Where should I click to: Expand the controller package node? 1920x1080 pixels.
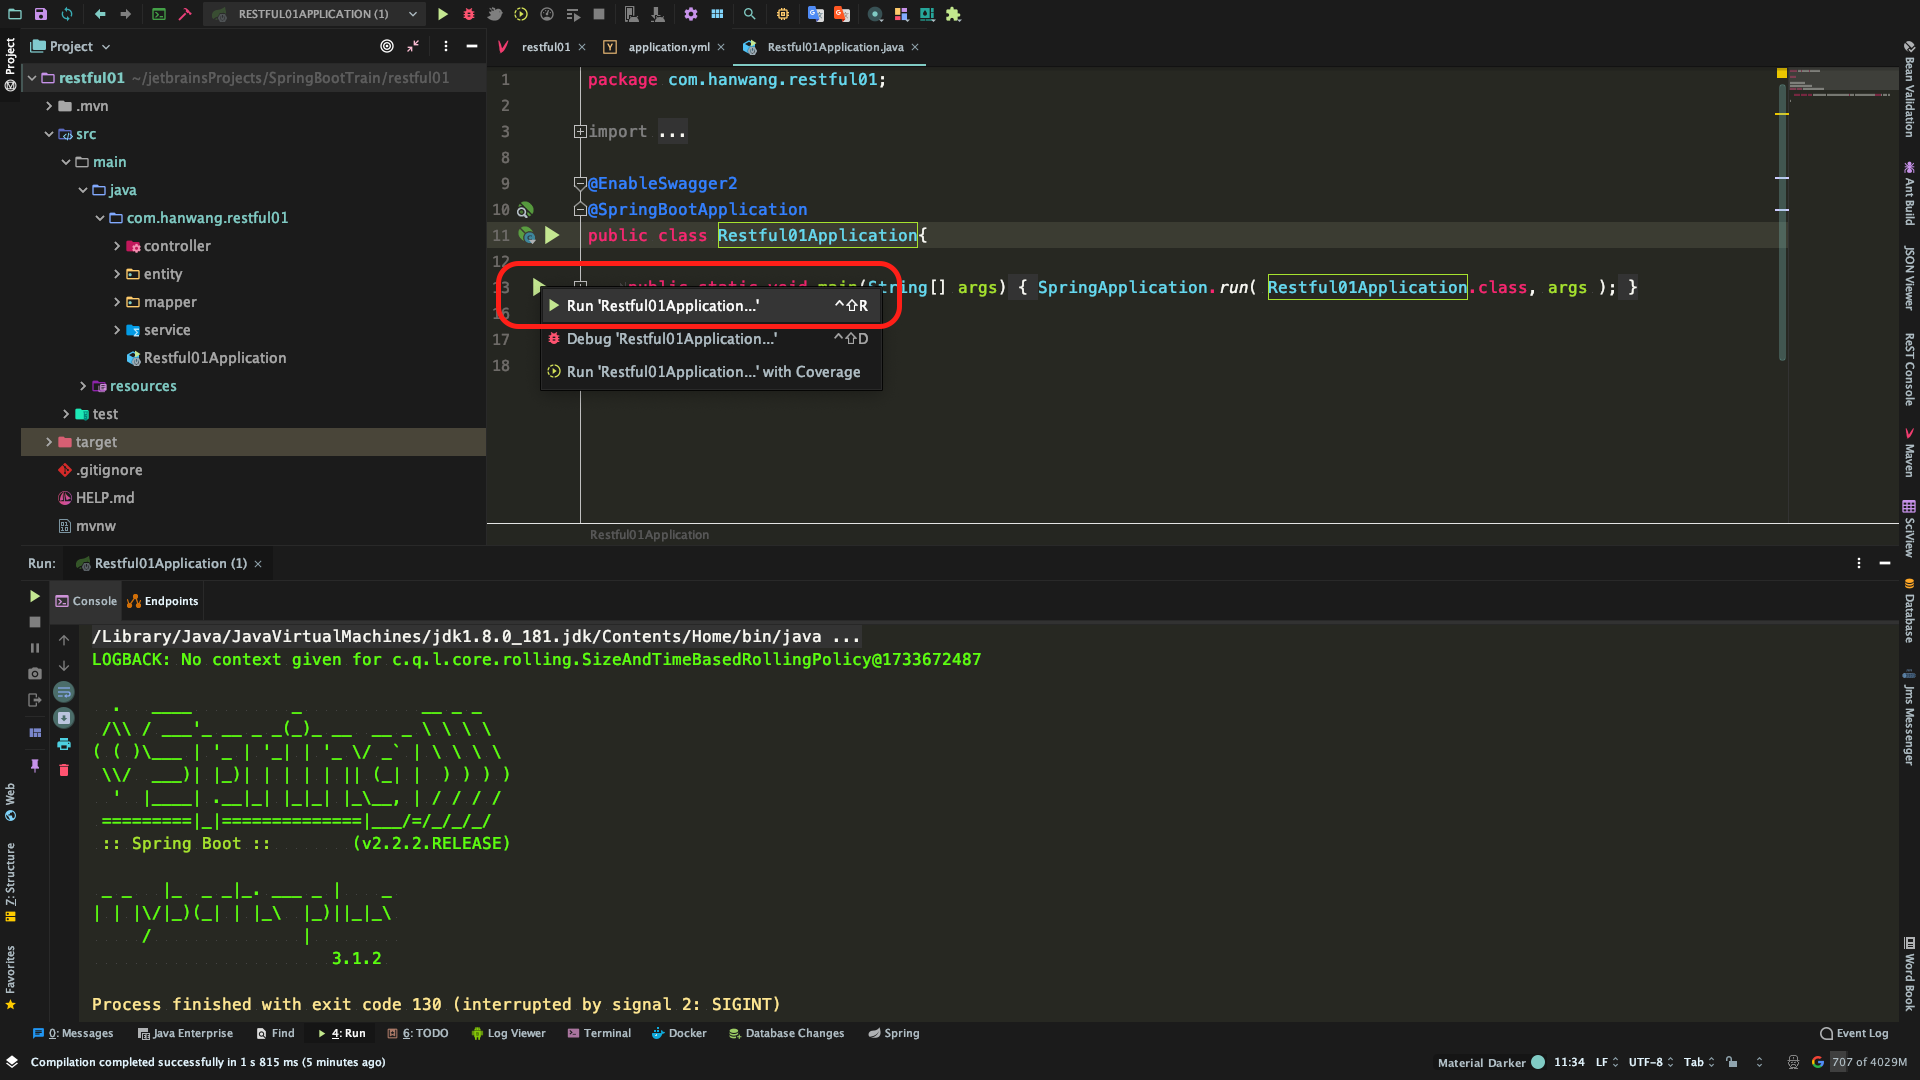point(117,246)
